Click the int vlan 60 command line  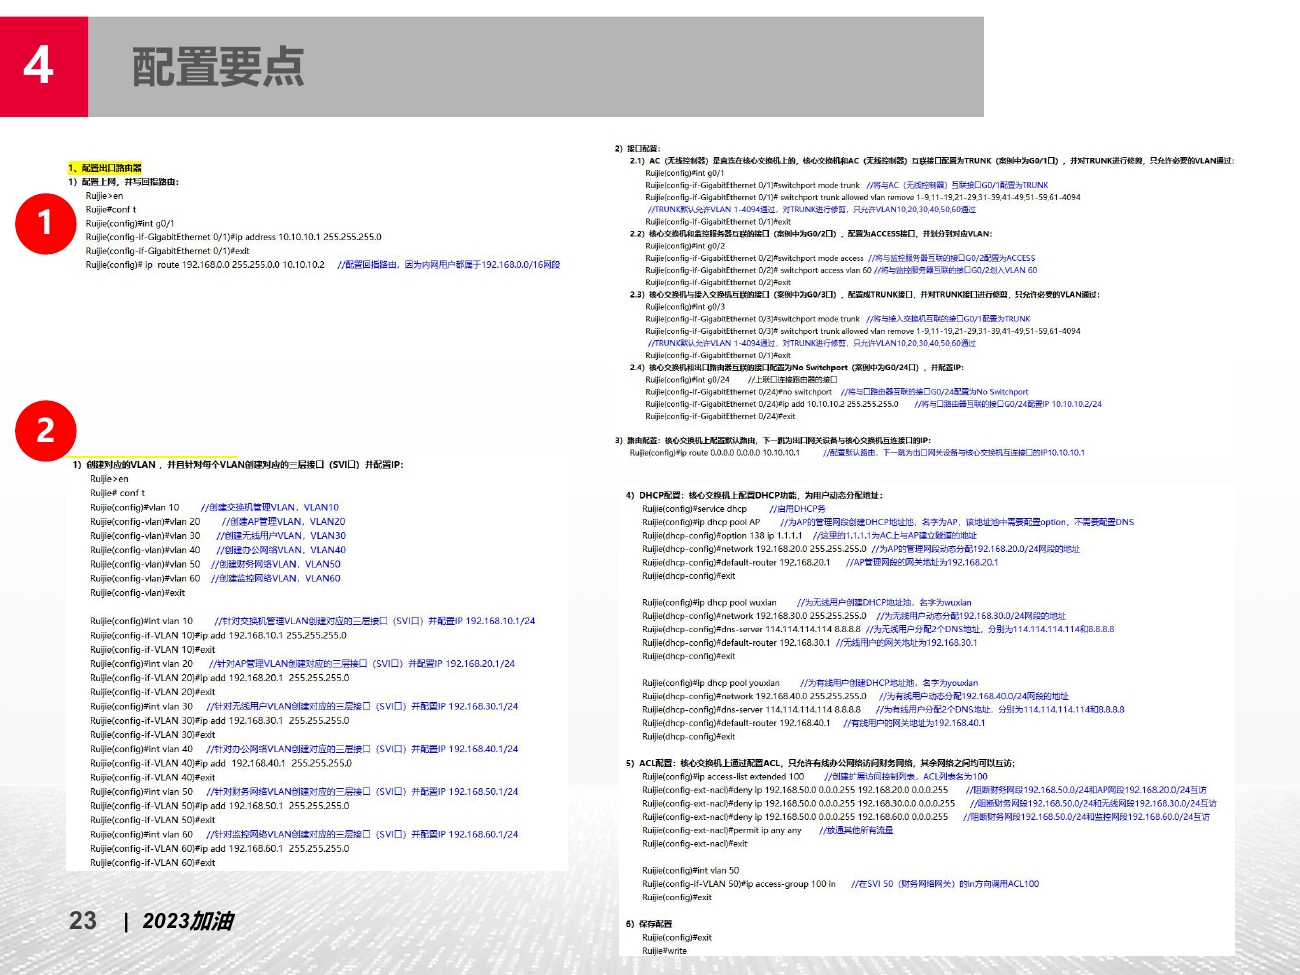[x=141, y=834]
